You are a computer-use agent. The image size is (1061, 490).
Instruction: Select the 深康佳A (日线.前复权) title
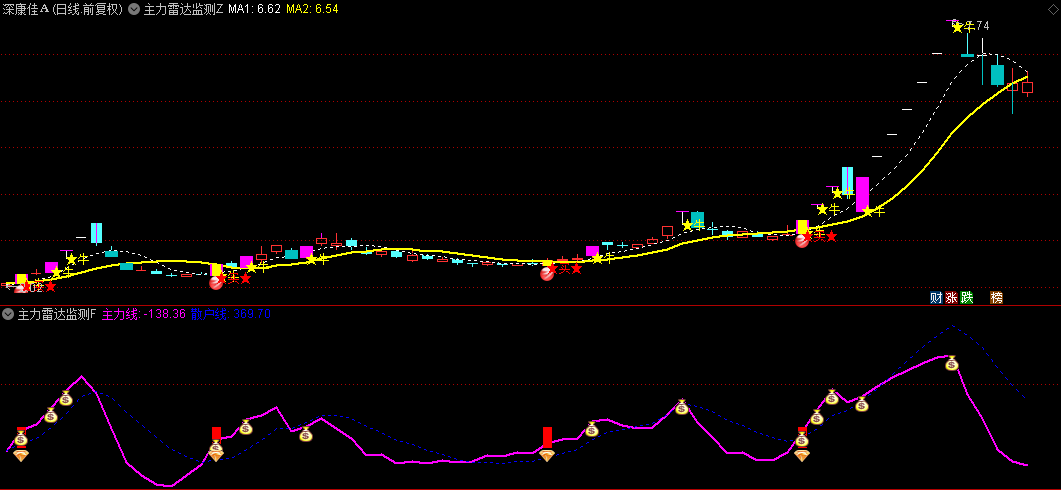tap(63, 9)
